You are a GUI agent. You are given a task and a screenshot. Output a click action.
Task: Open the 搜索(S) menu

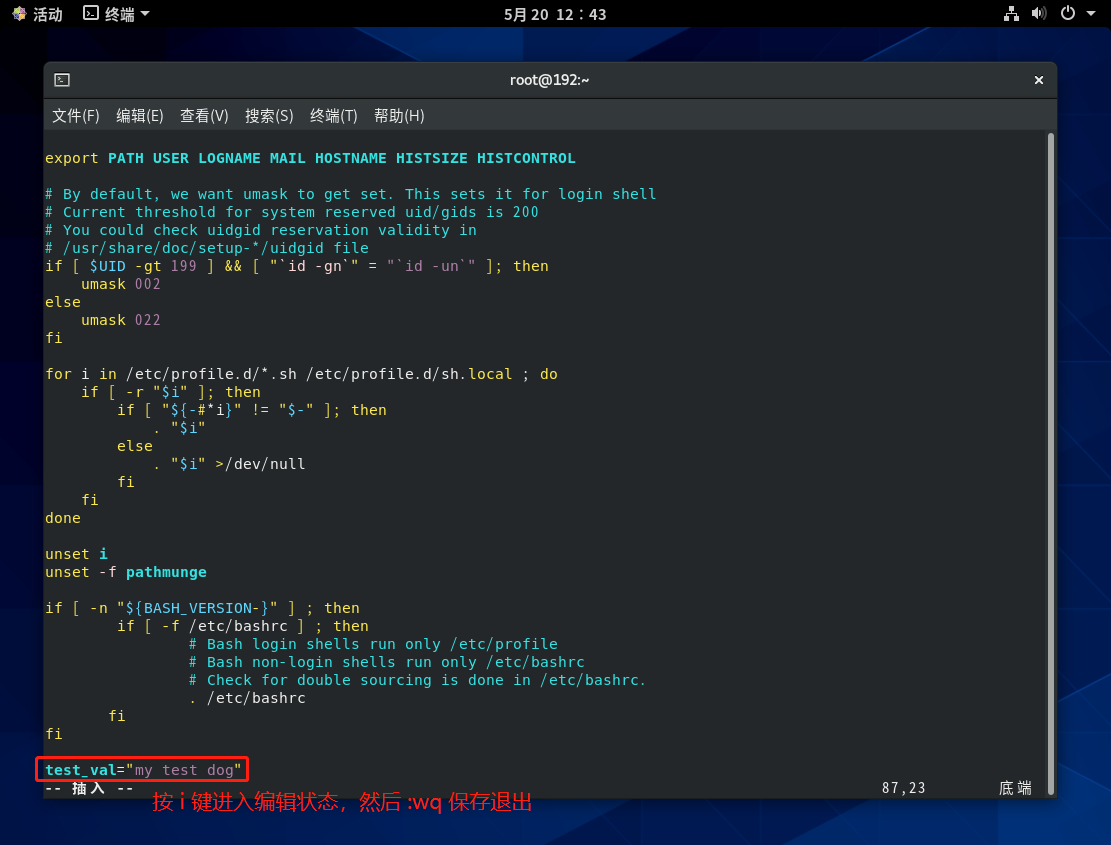click(x=269, y=116)
